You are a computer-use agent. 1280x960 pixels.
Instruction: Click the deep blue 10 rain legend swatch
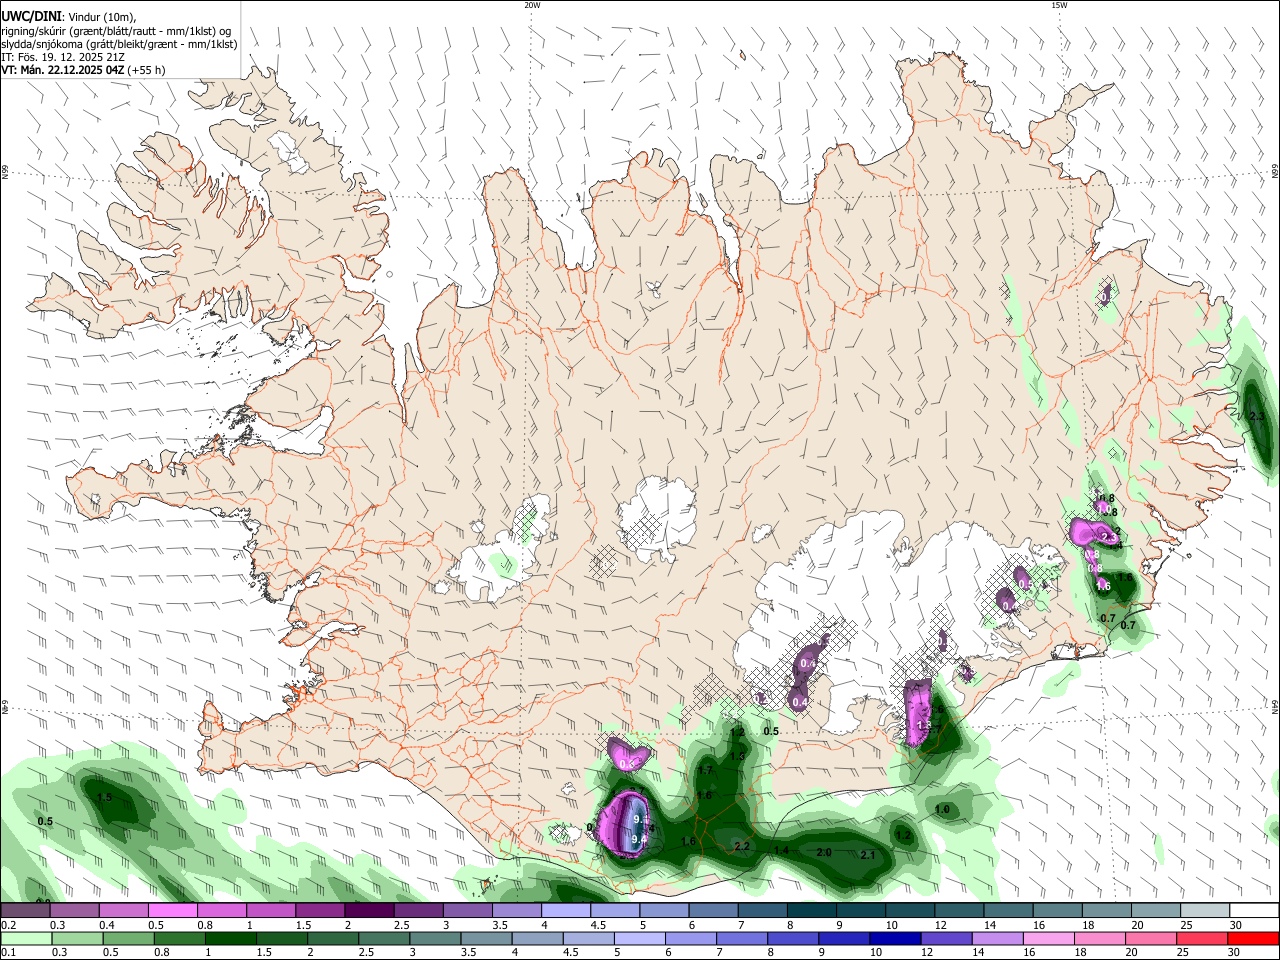[x=894, y=939]
